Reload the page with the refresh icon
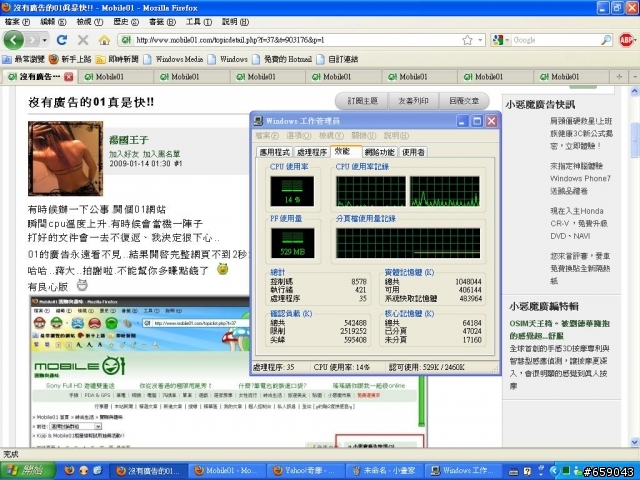The image size is (640, 480). click(x=62, y=40)
